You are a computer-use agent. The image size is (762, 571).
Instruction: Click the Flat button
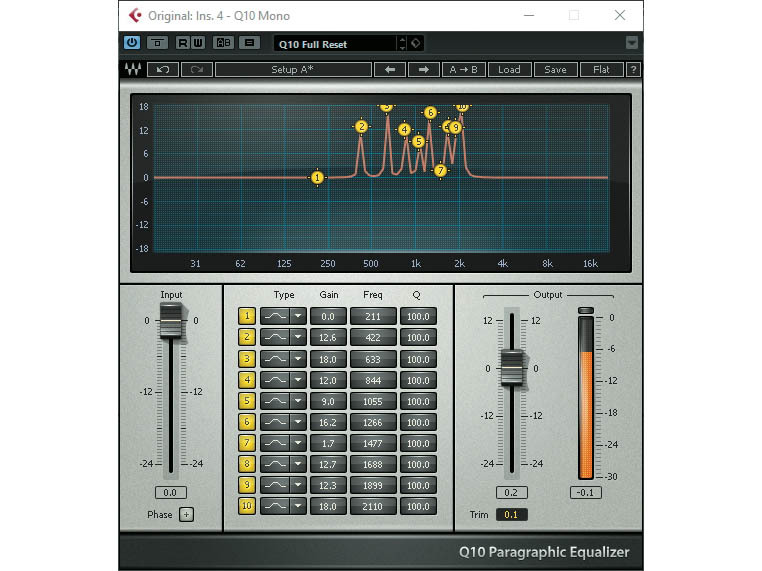[601, 69]
